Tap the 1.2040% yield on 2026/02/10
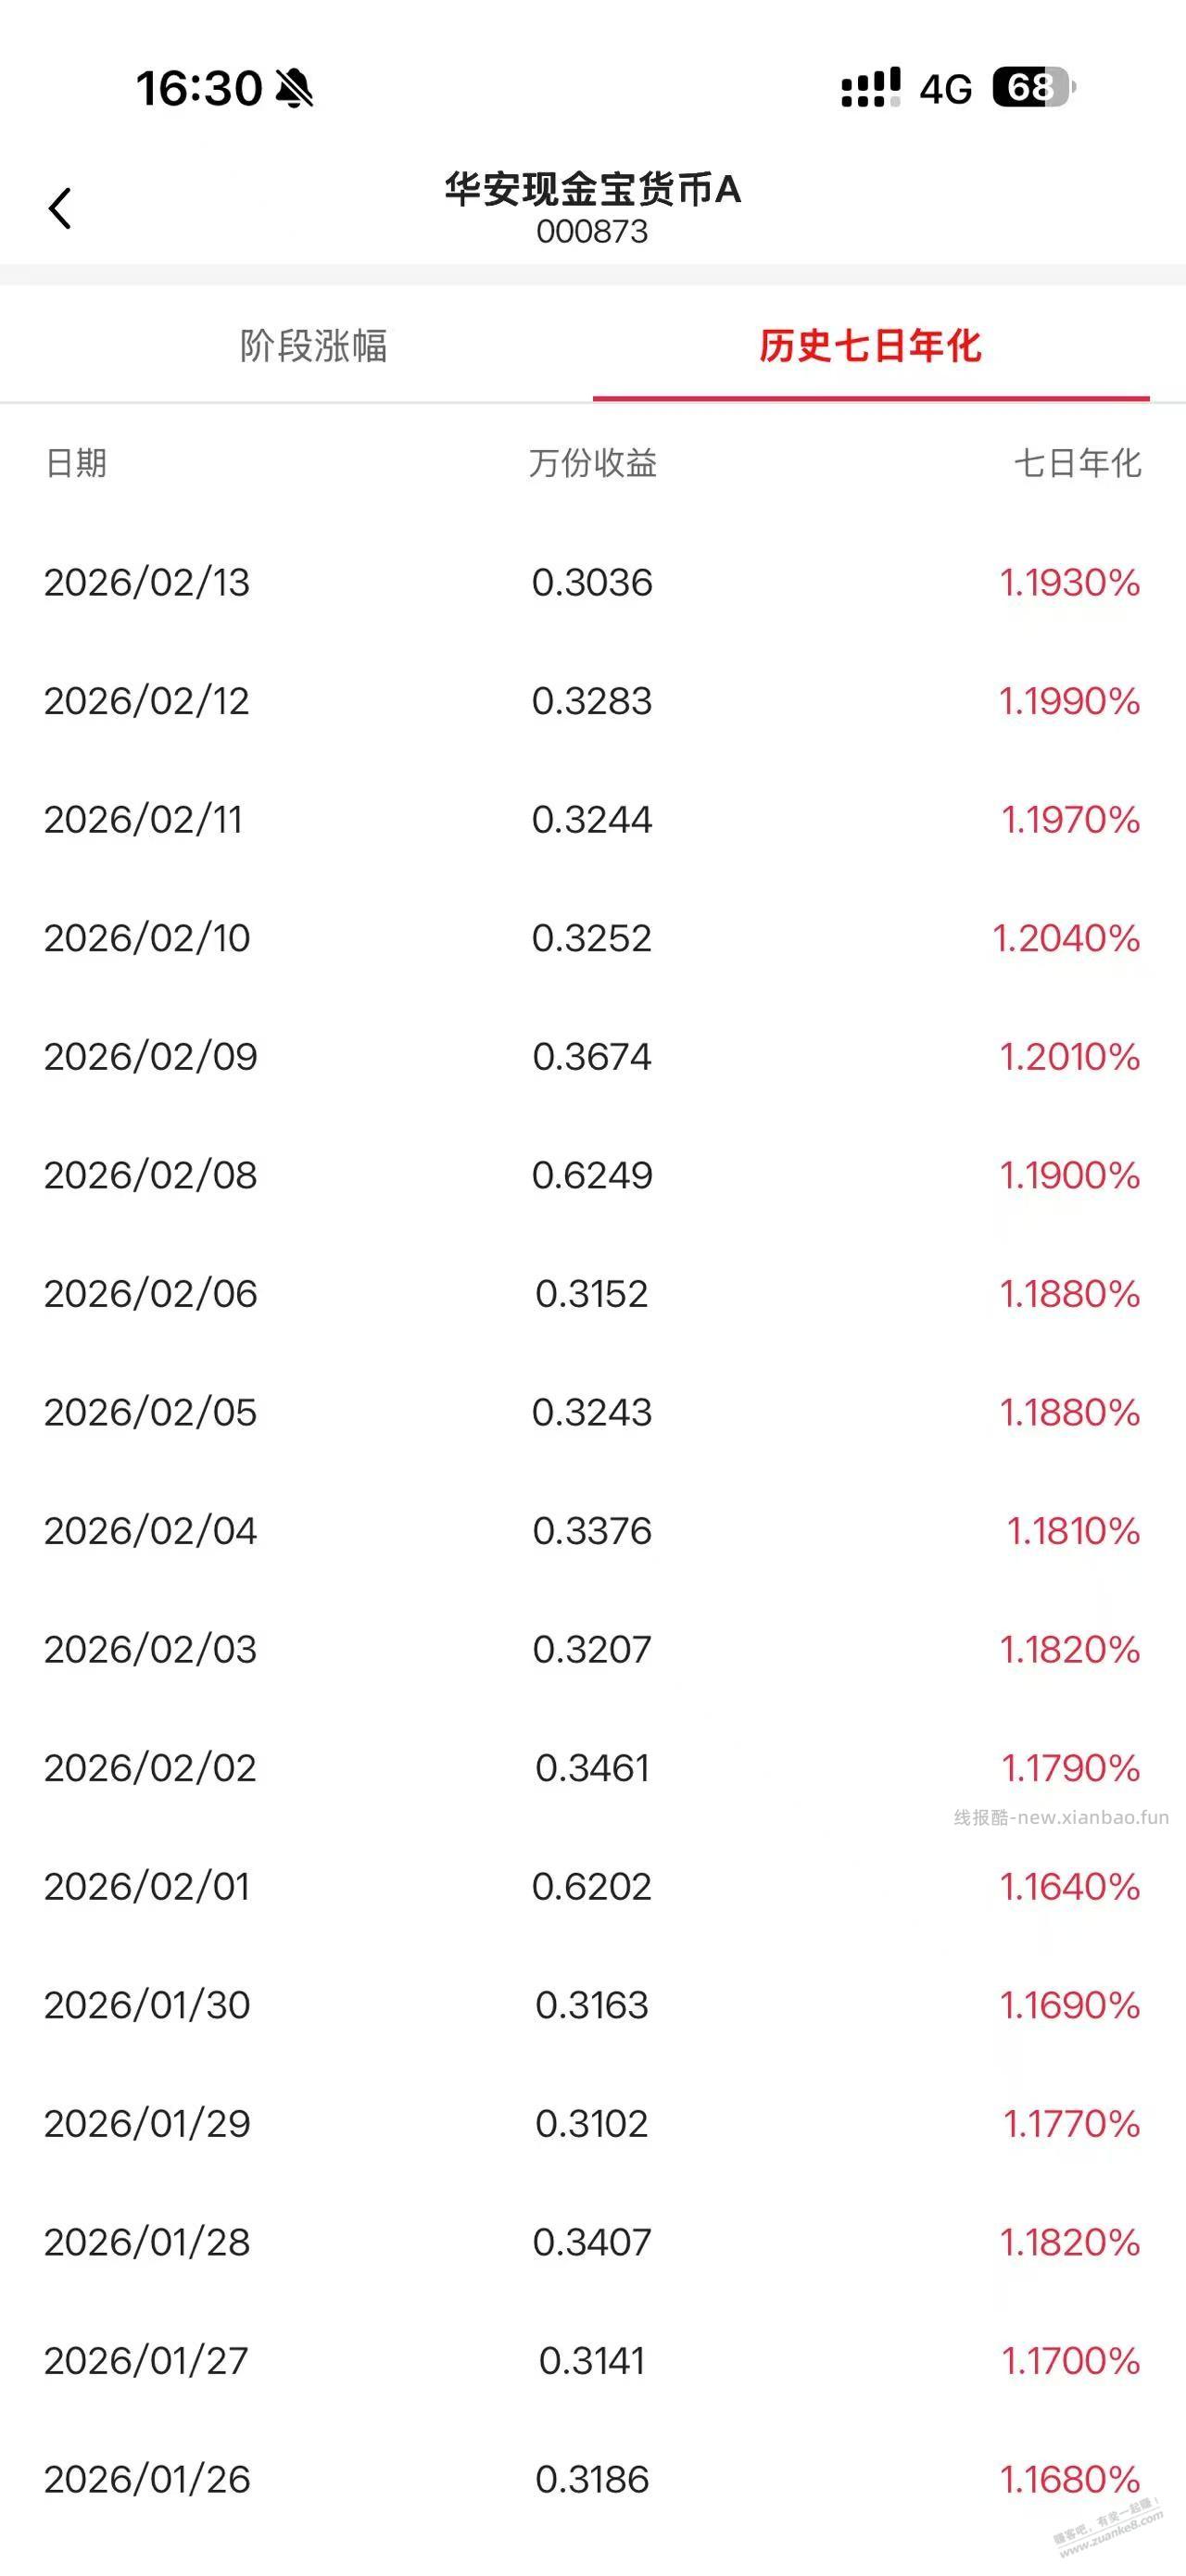 [1066, 938]
